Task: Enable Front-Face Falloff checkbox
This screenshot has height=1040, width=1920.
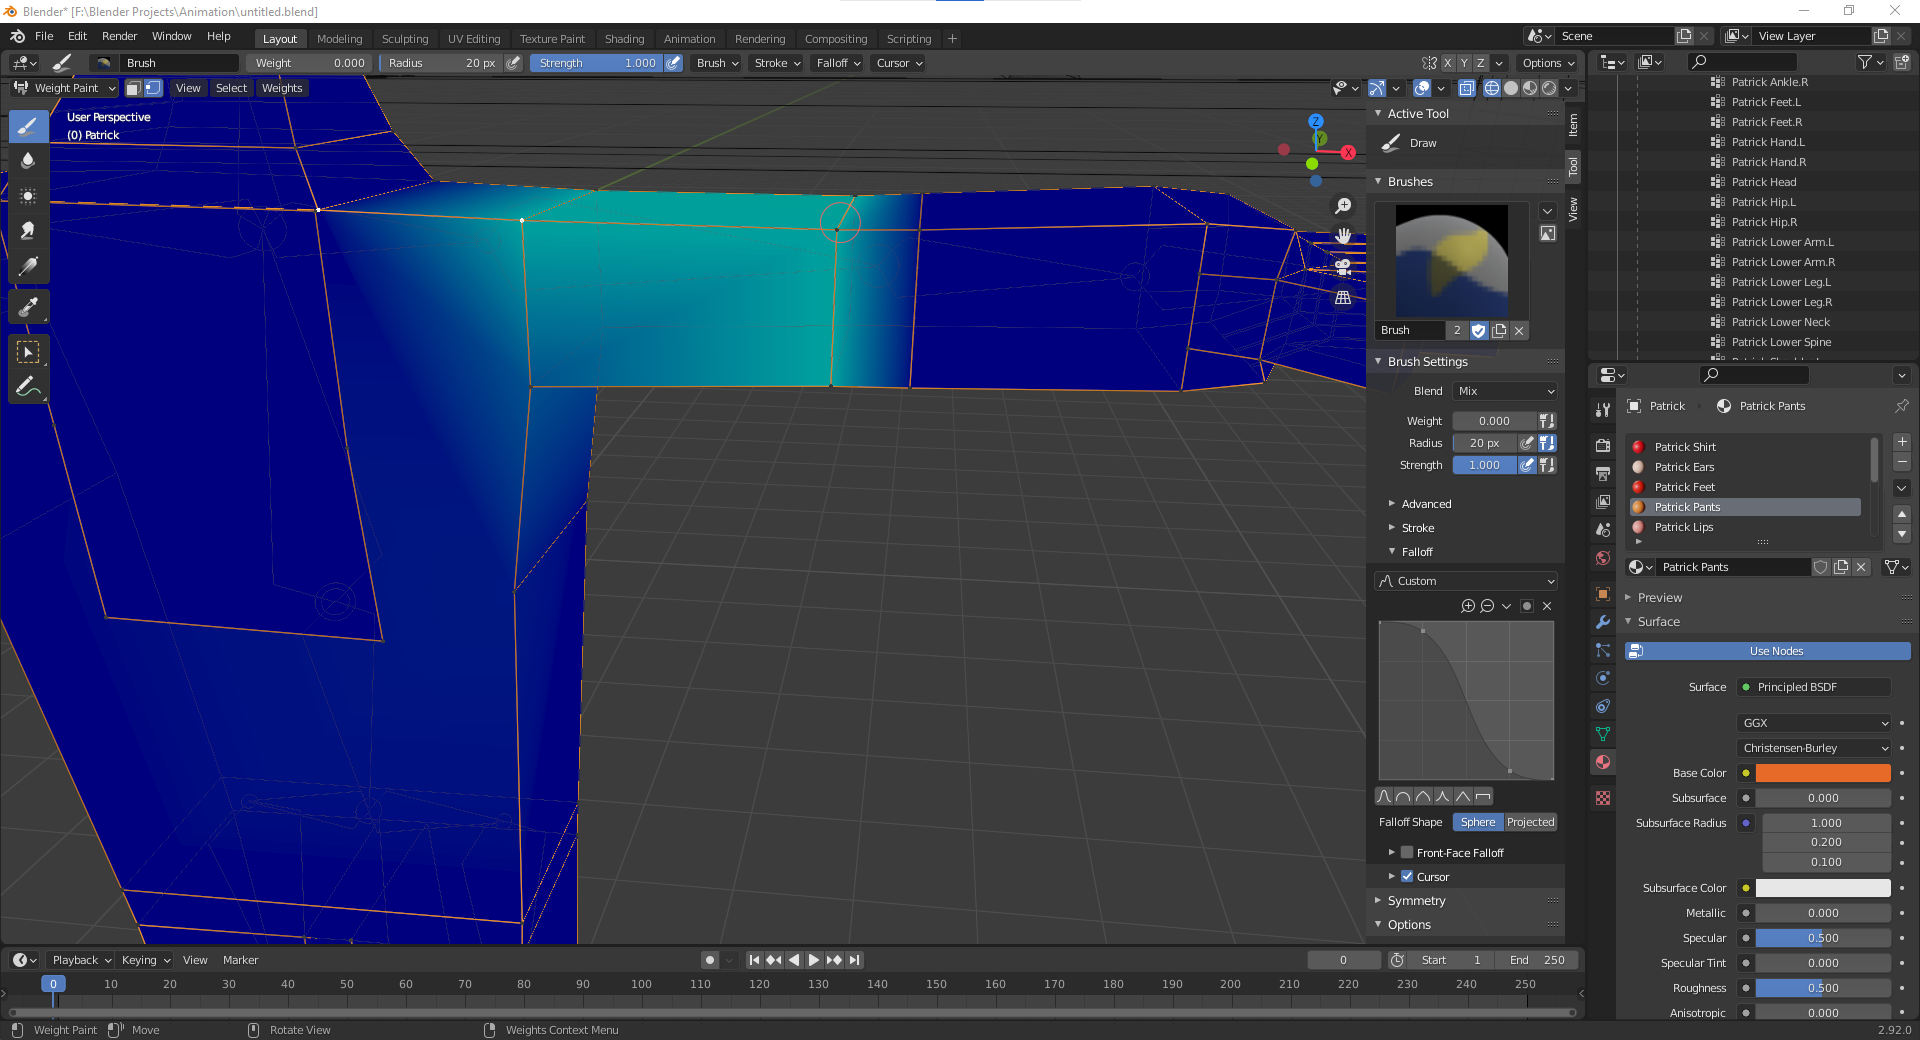Action: [1407, 853]
